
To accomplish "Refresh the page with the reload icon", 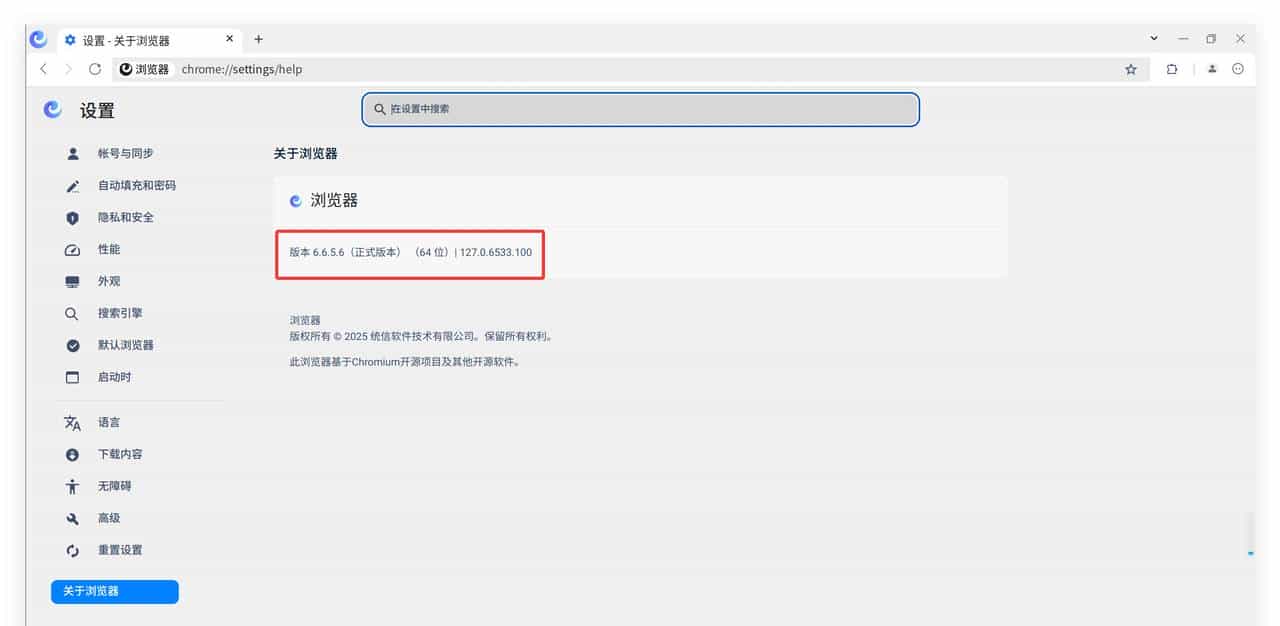I will pos(95,69).
